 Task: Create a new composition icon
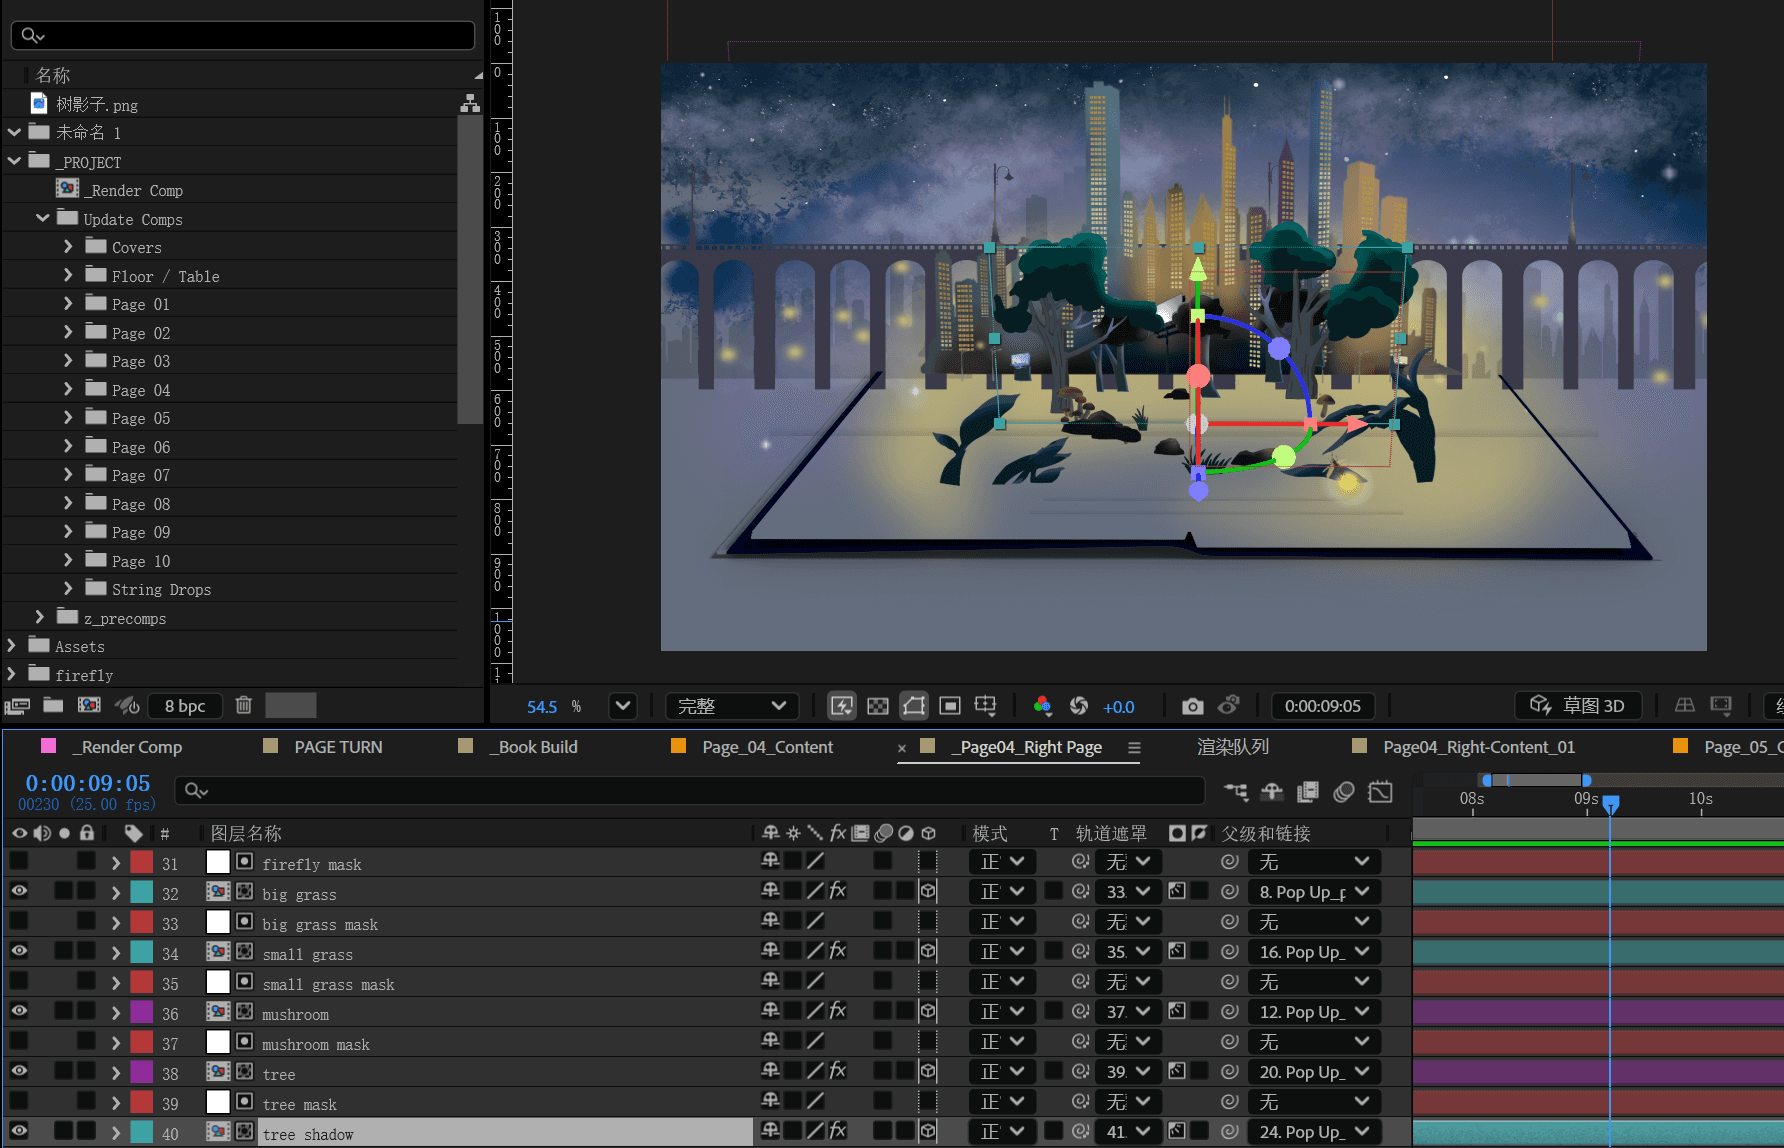pyautogui.click(x=89, y=705)
